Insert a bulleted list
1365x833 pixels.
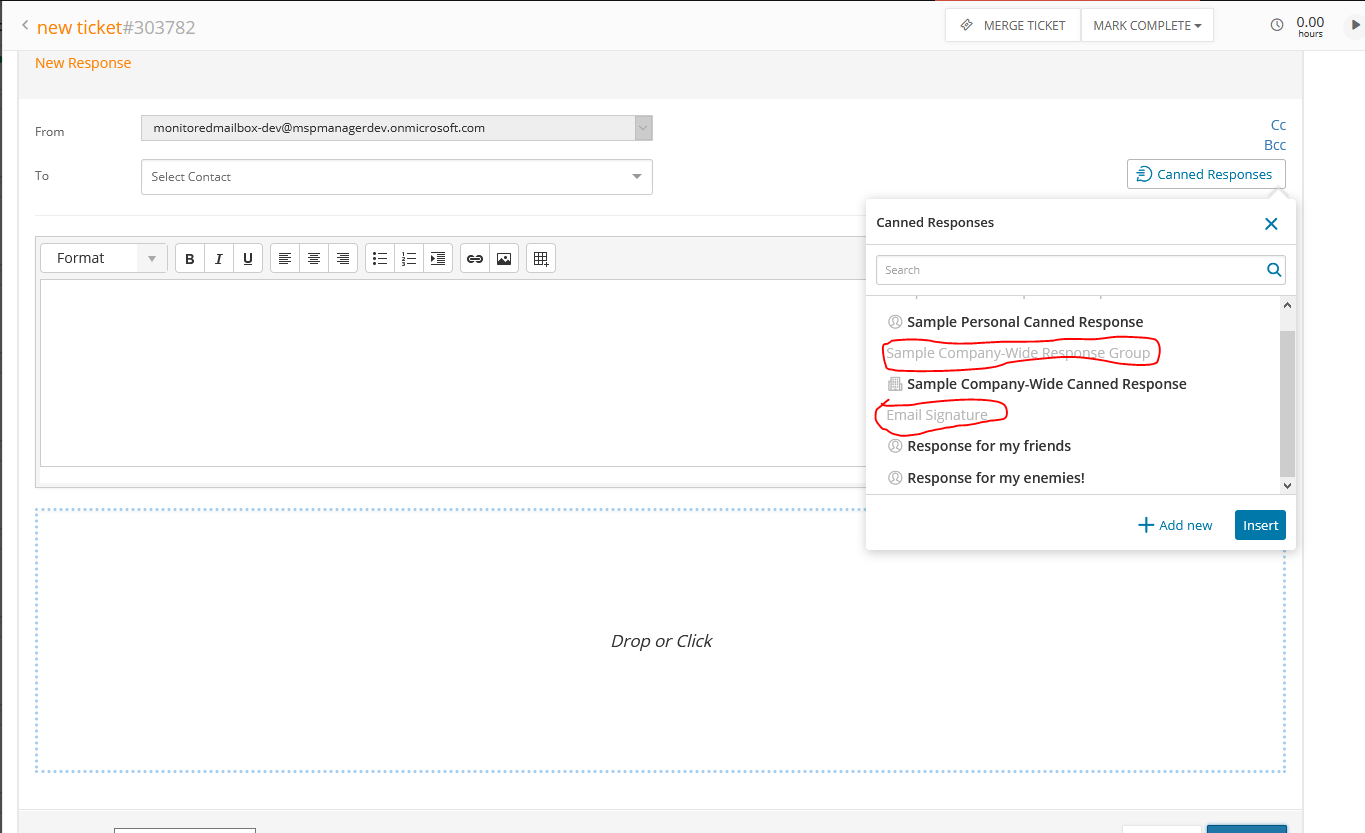coord(379,258)
